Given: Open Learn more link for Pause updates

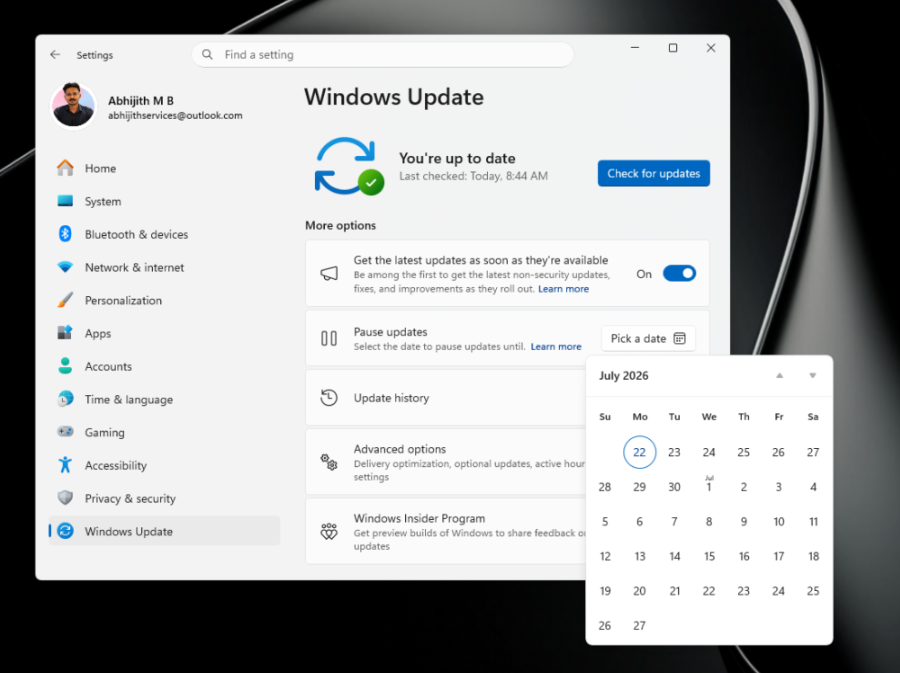Looking at the screenshot, I should pos(556,347).
